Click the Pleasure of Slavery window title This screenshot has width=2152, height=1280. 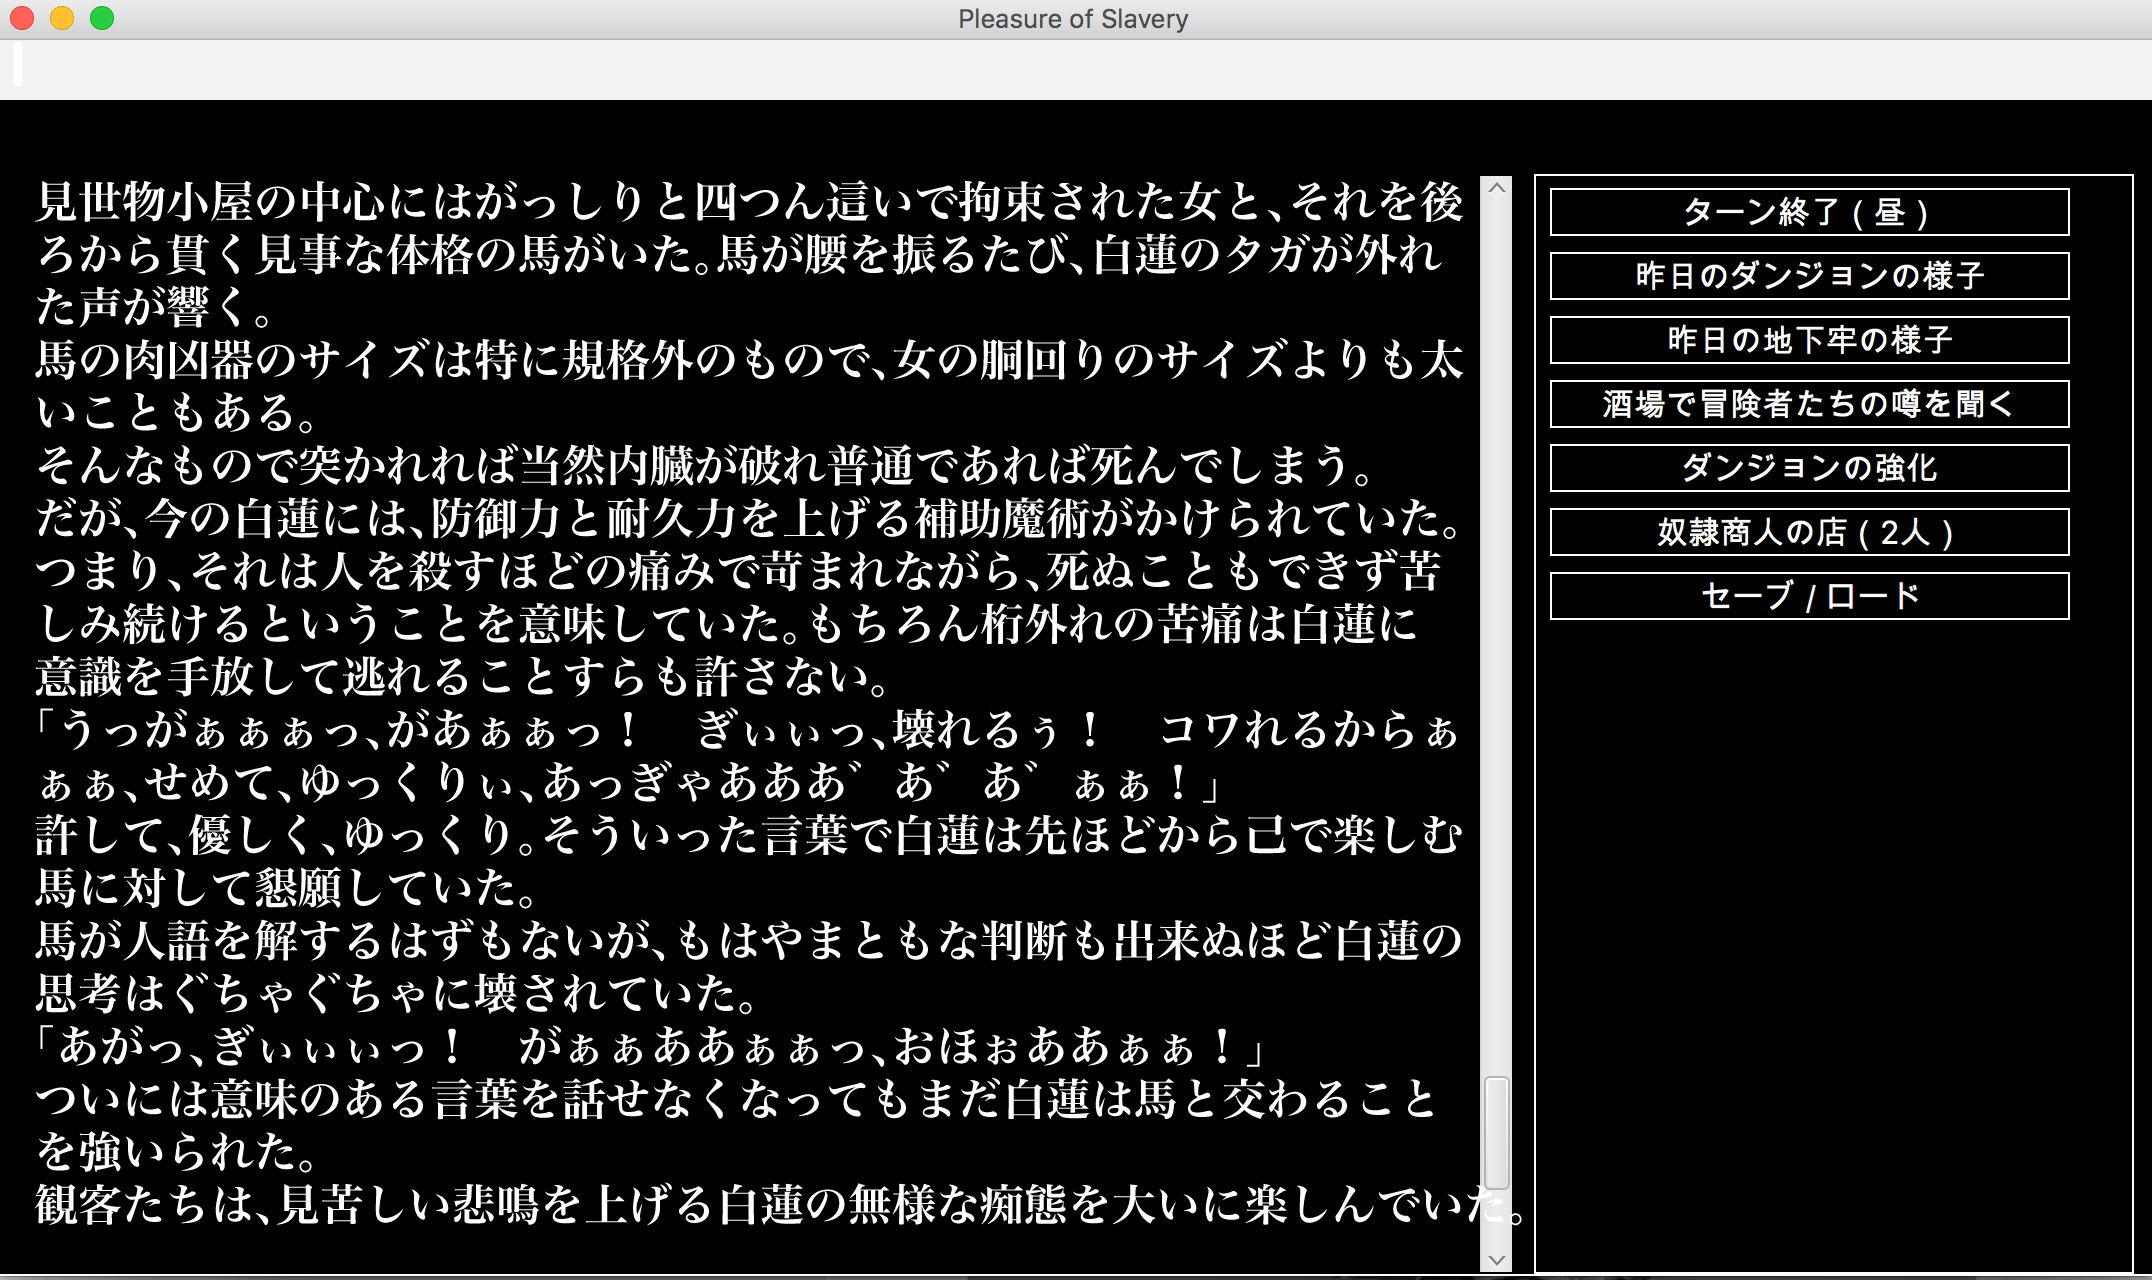point(1072,19)
